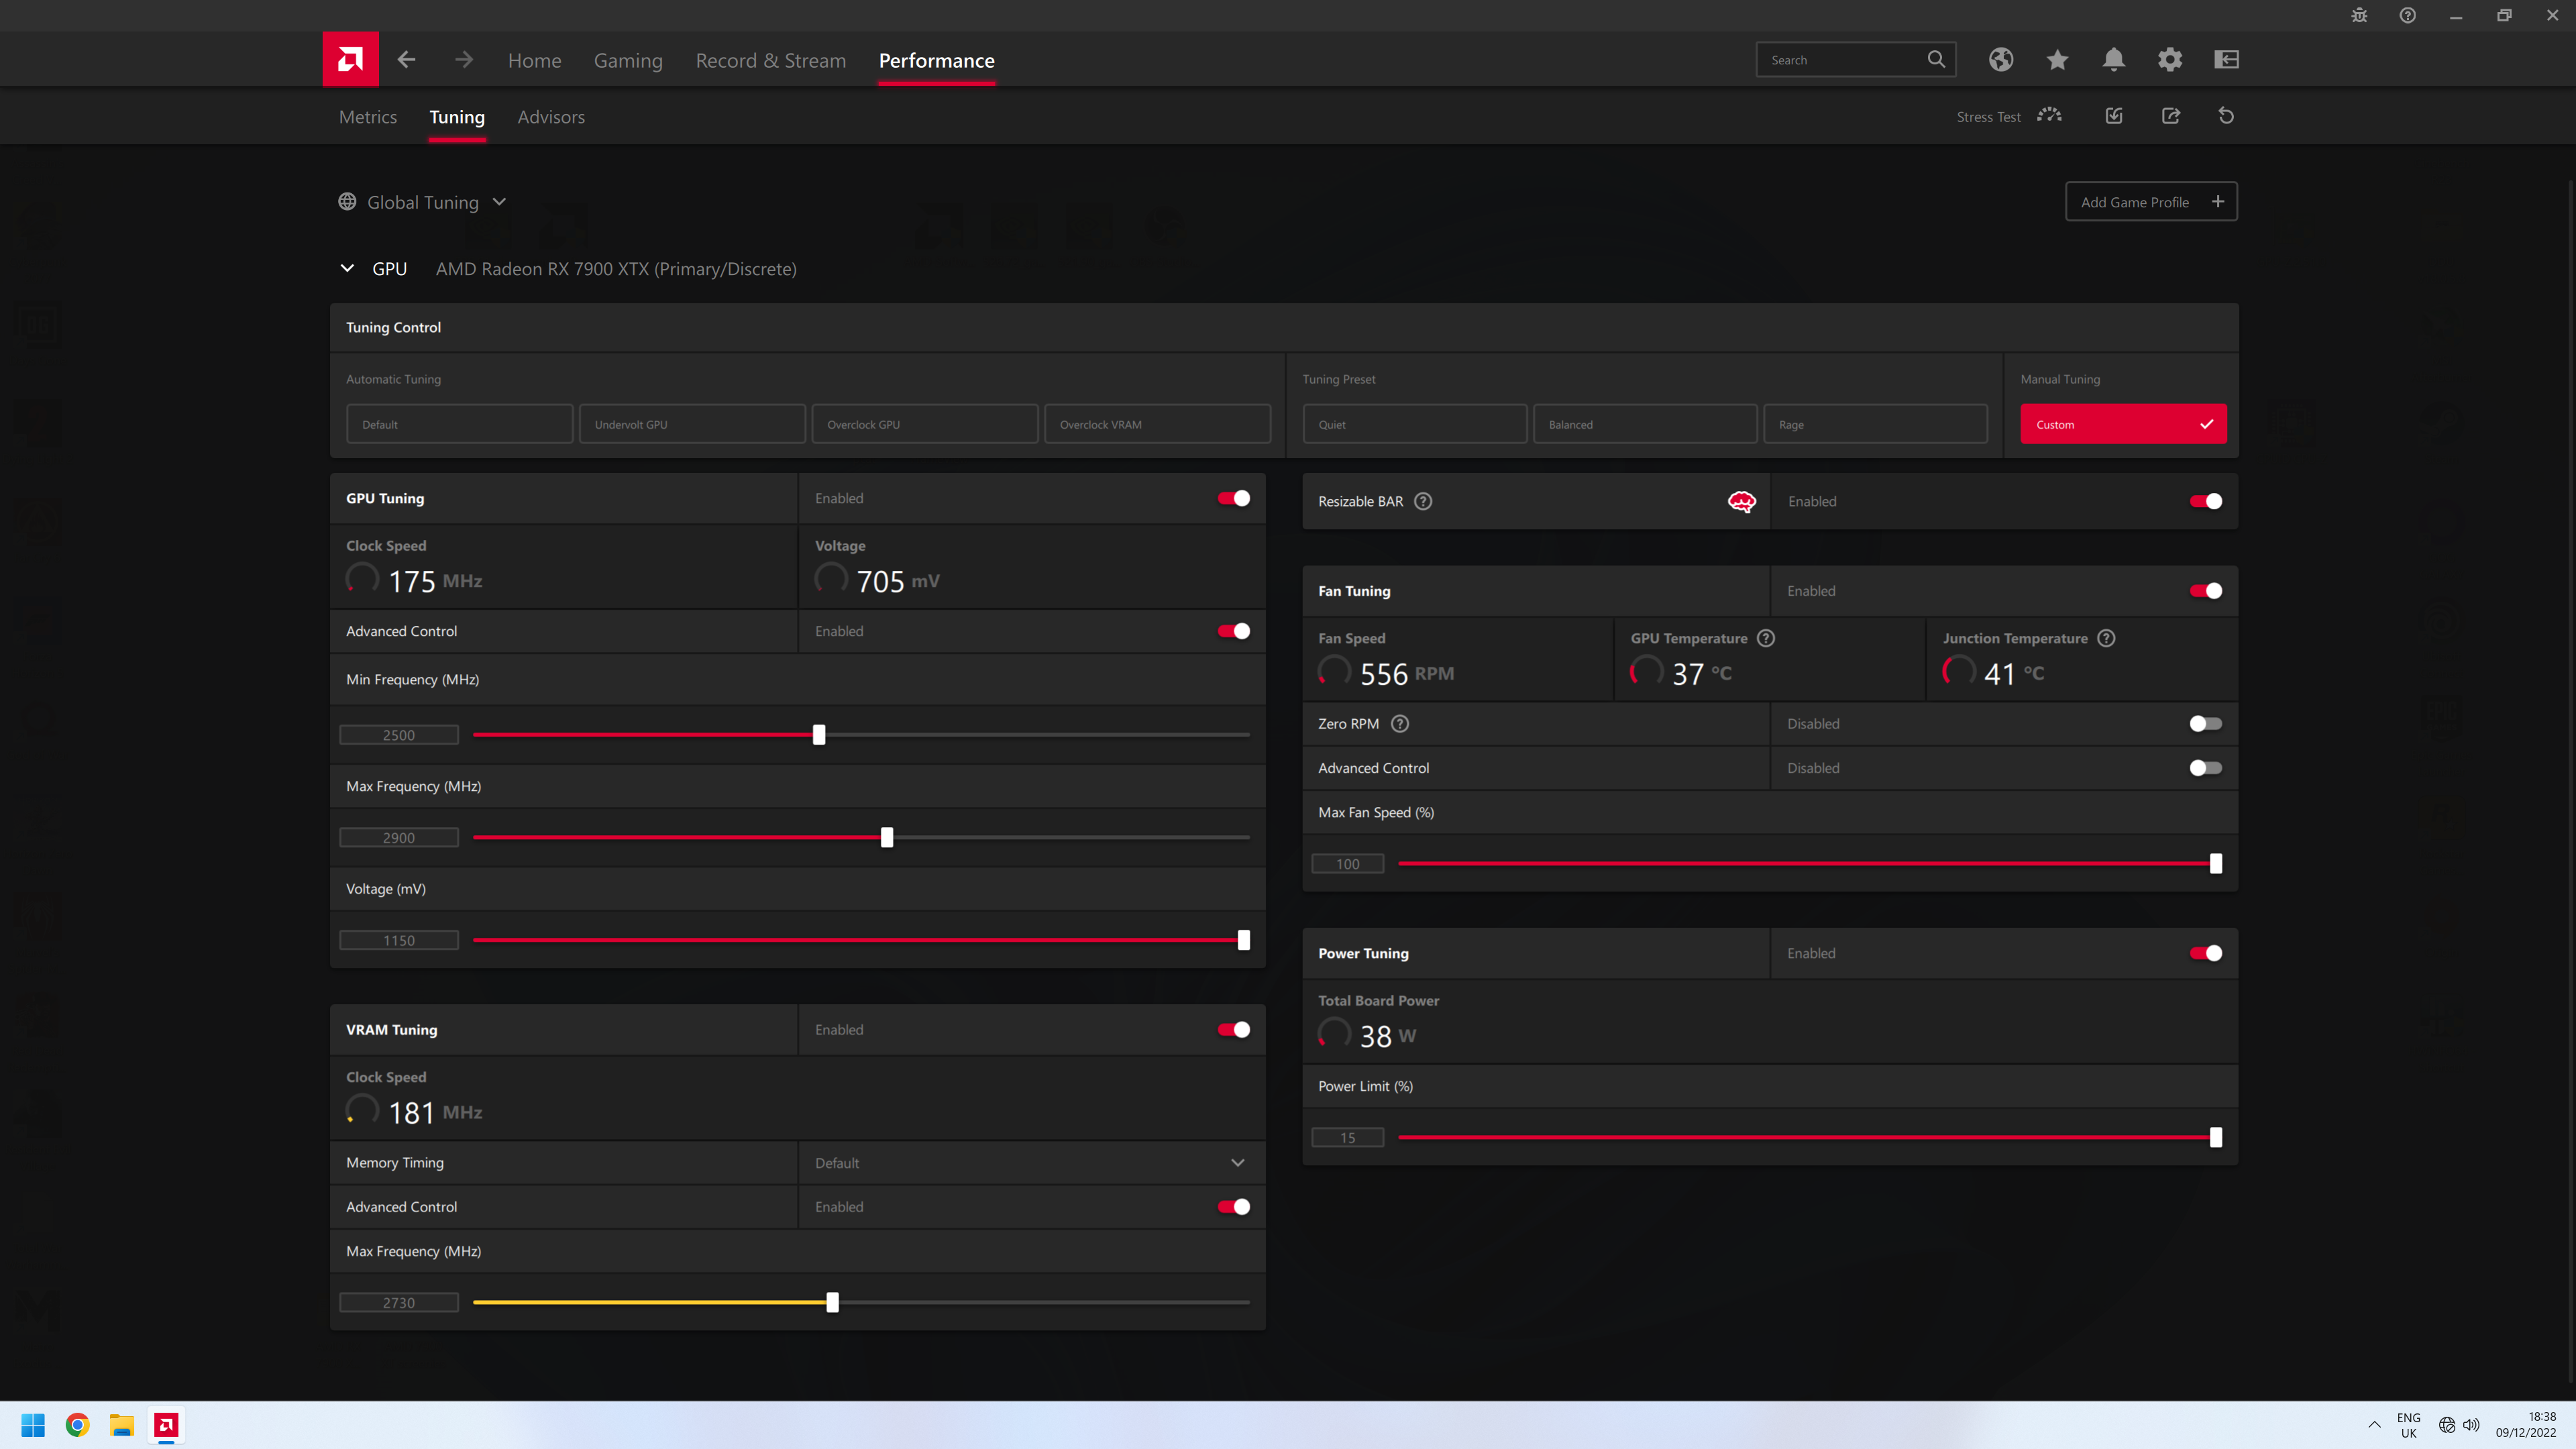2576x1449 pixels.
Task: Enable the Zero RPM toggle
Action: [x=2205, y=724]
